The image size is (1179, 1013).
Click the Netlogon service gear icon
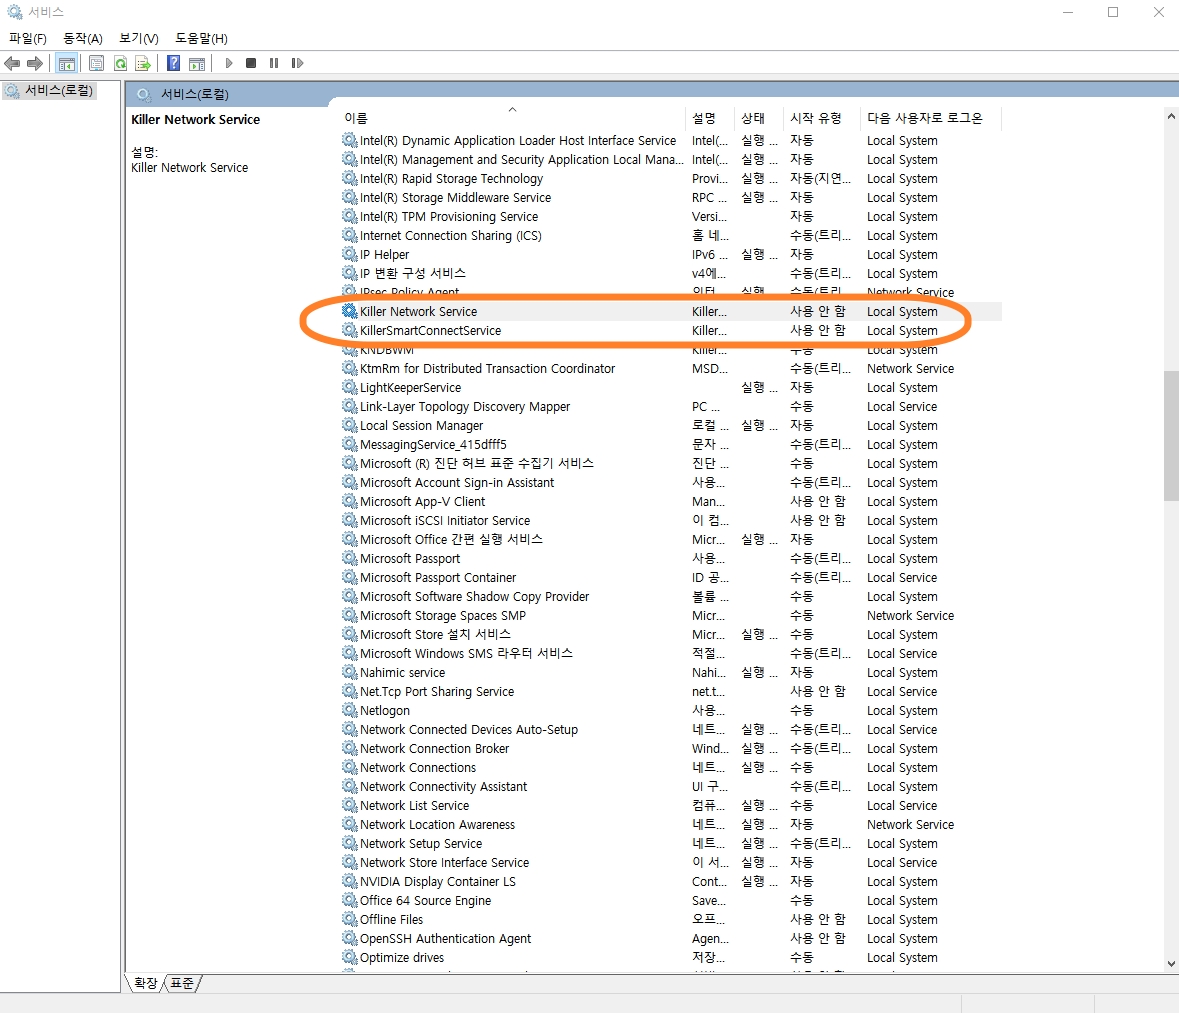[350, 710]
